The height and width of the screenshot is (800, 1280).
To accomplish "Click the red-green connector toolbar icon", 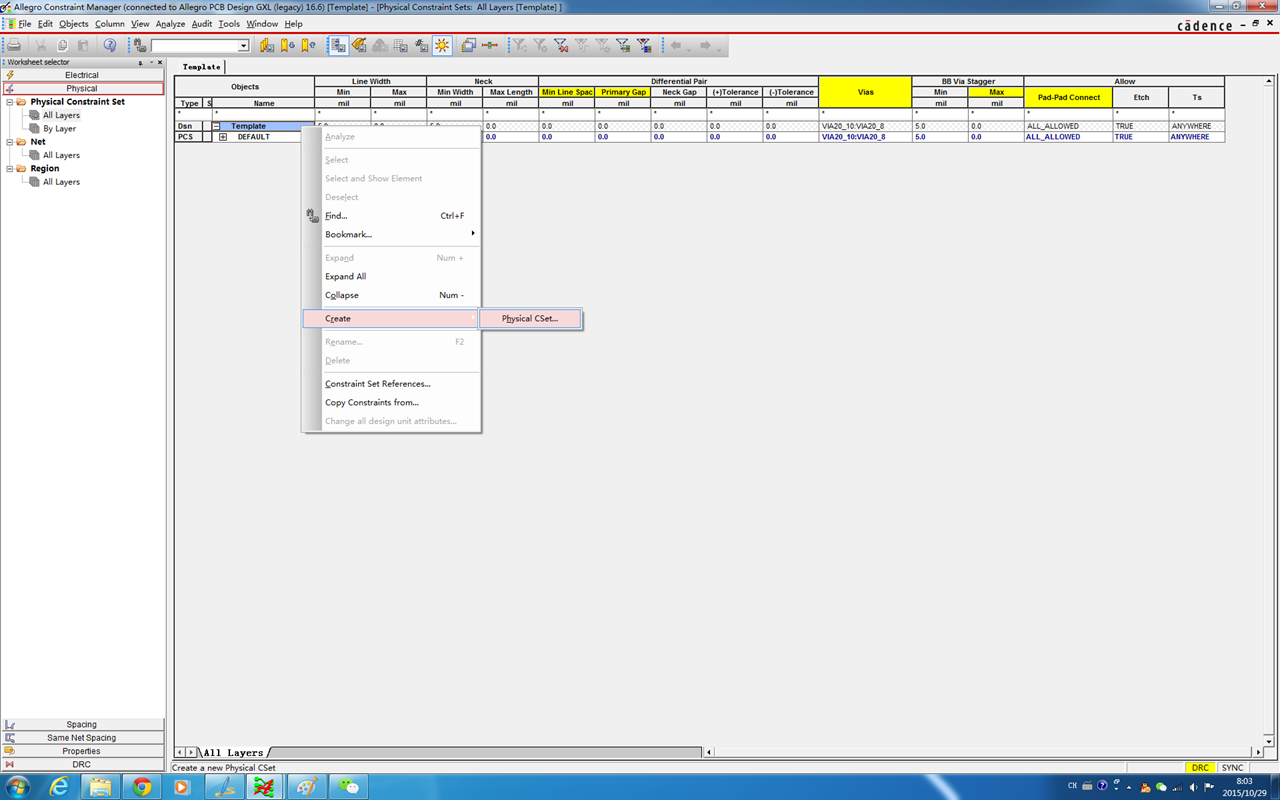I will click(x=490, y=45).
